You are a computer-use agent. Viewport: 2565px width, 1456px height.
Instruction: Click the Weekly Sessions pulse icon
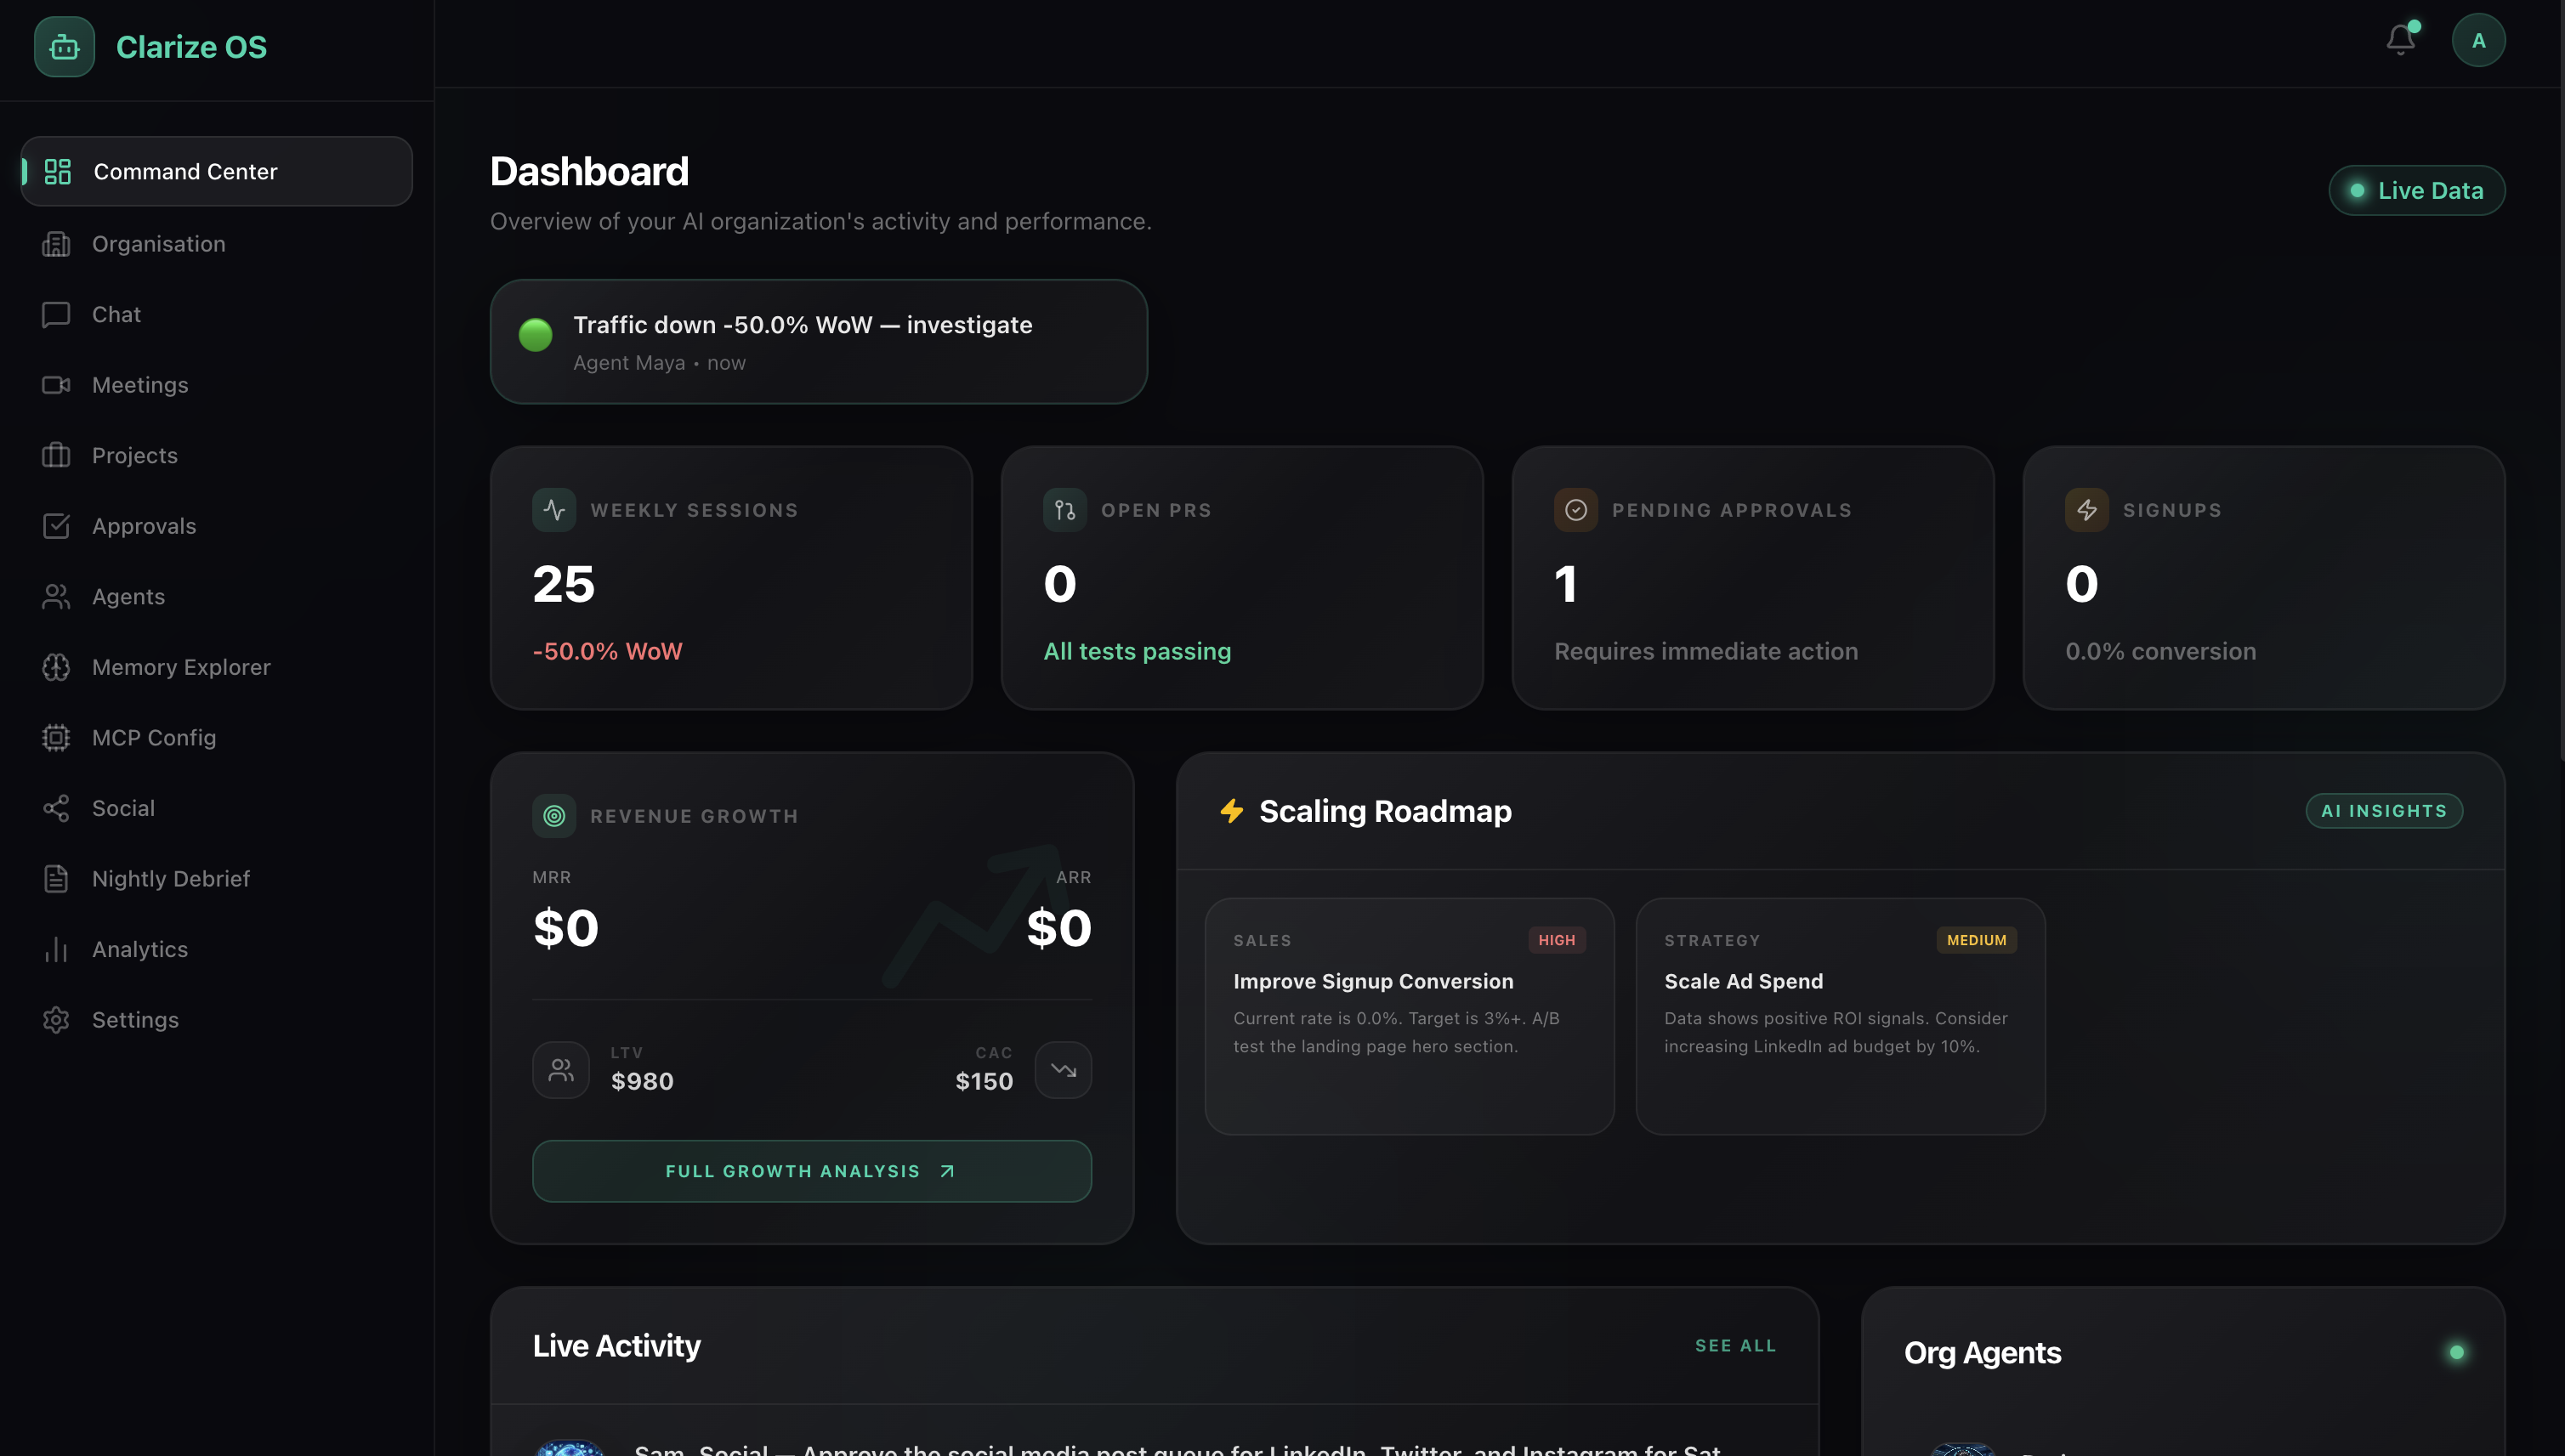(554, 510)
